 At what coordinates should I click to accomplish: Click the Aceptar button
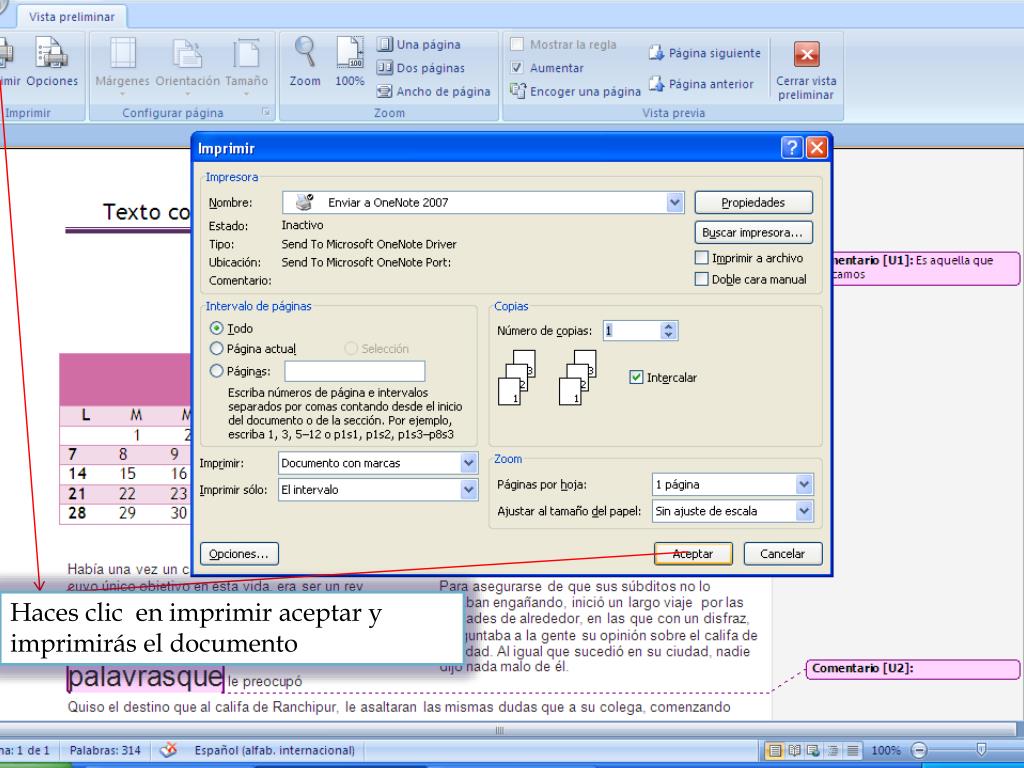[x=693, y=554]
